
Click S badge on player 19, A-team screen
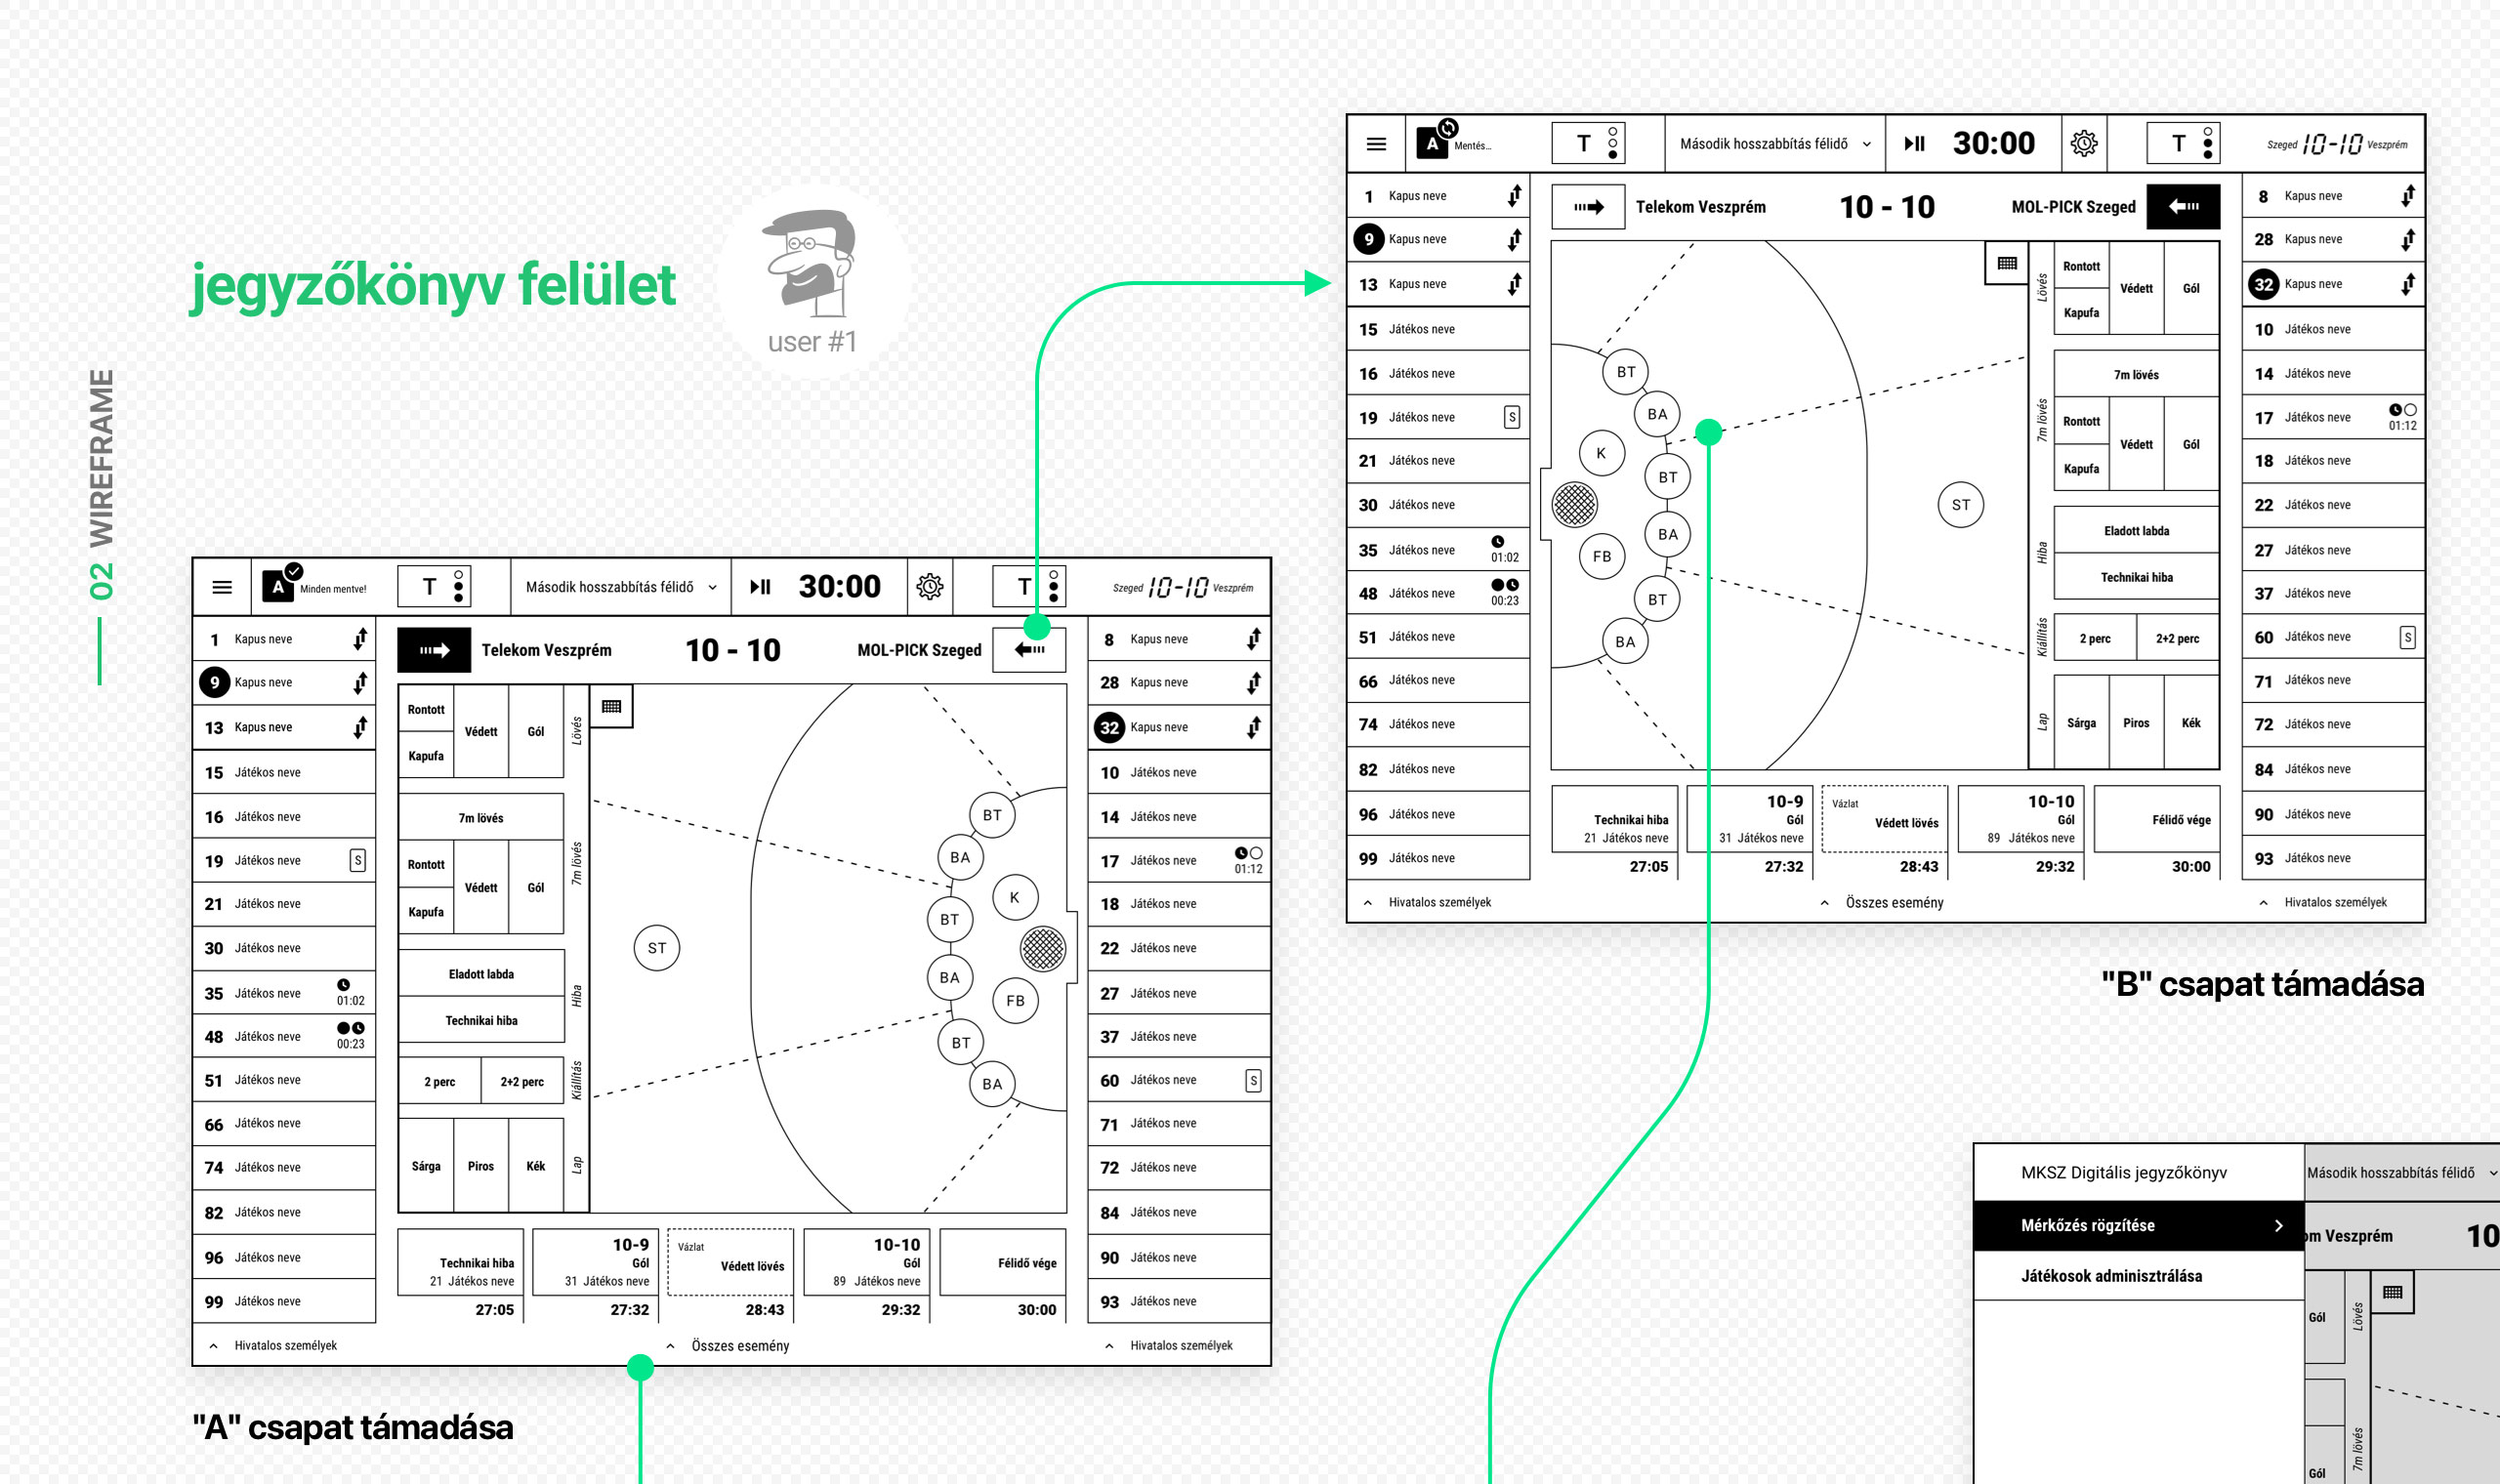[358, 860]
